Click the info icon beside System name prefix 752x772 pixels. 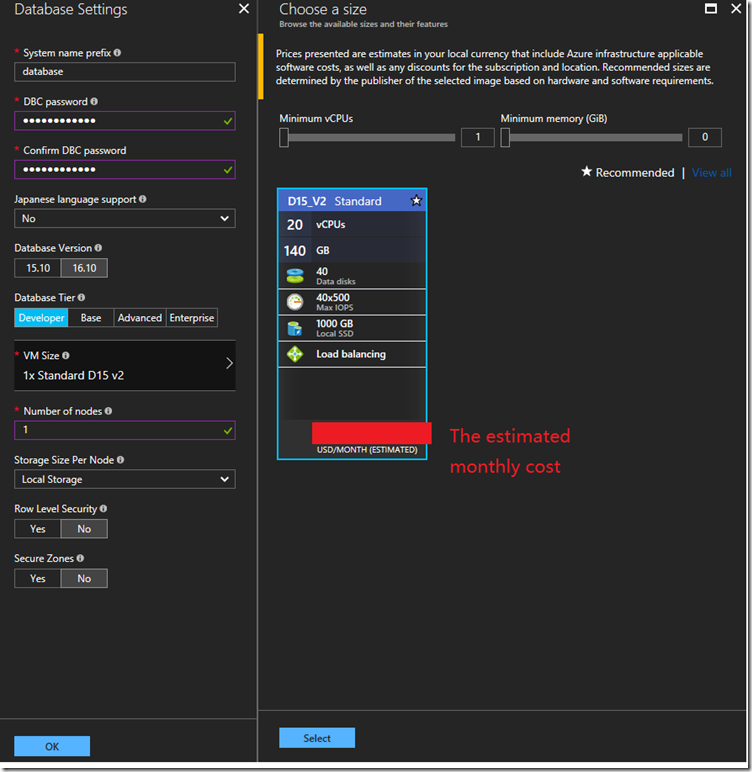tap(117, 53)
